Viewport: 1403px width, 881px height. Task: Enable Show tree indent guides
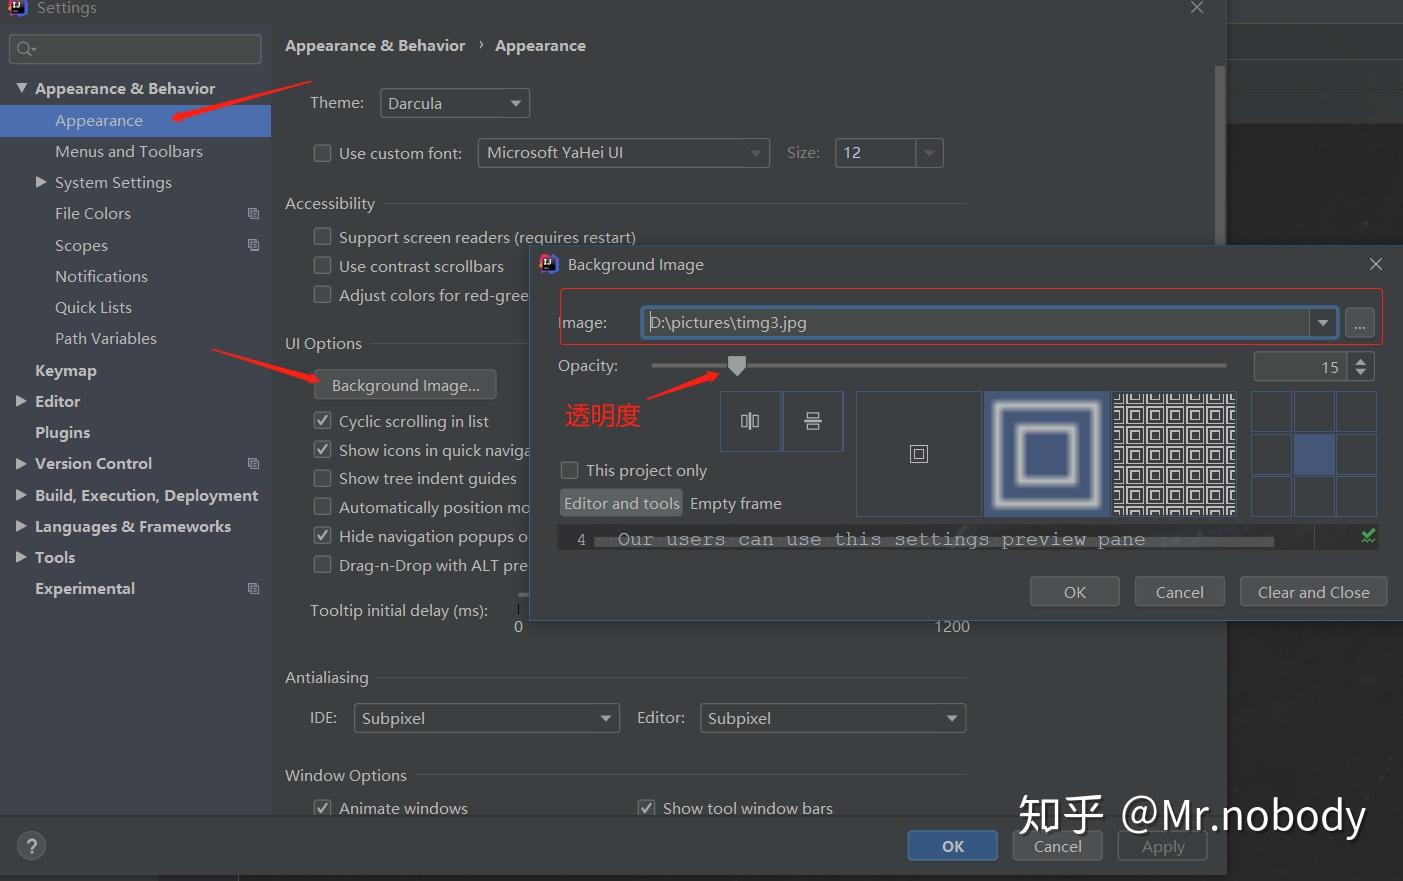[322, 478]
